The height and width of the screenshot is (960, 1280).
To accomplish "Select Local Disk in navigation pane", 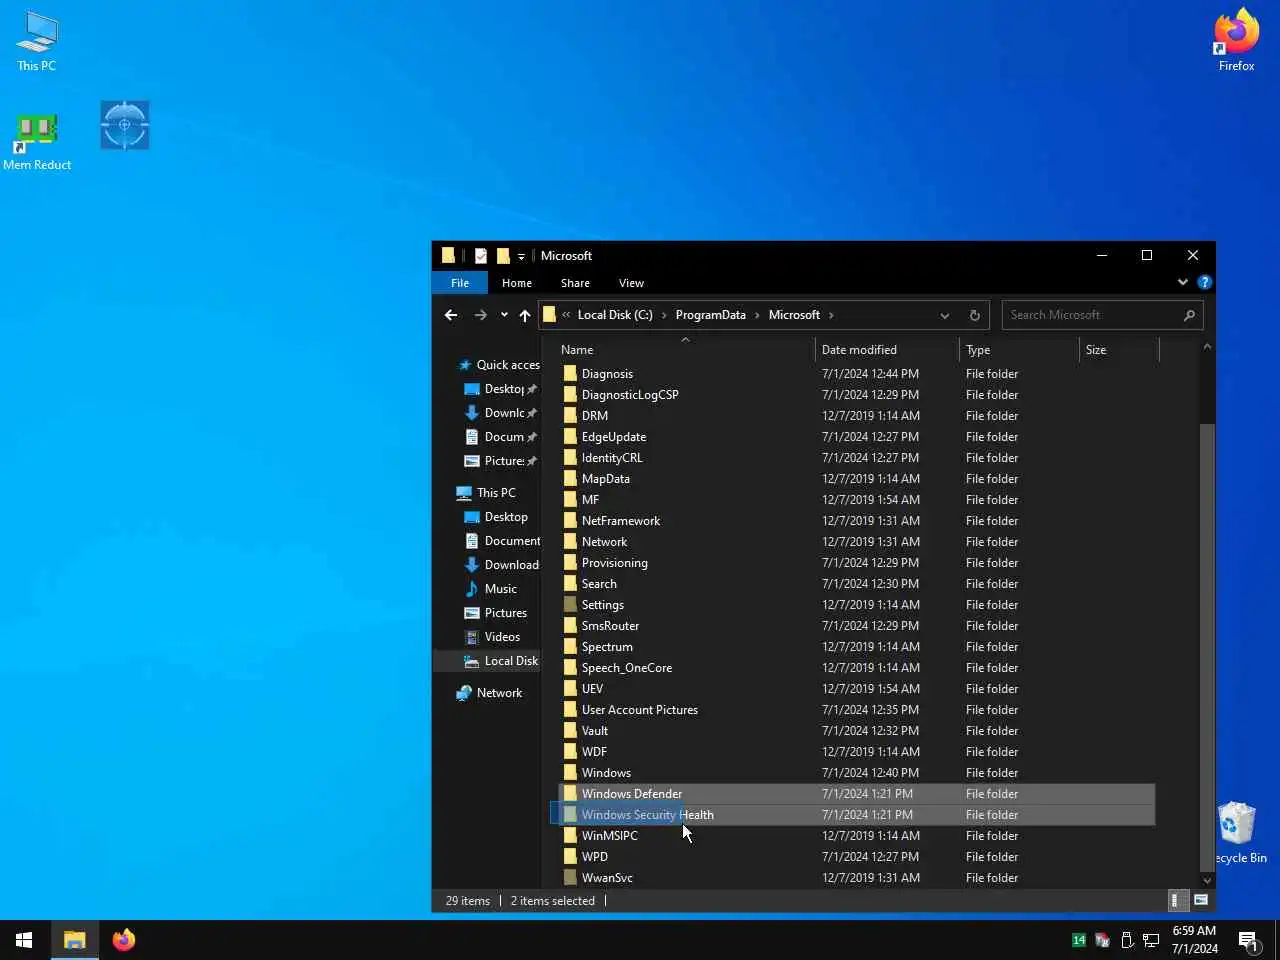I will point(501,661).
